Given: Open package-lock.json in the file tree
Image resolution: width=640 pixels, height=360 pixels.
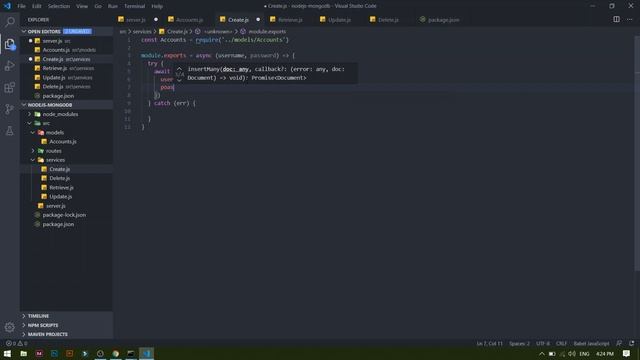Looking at the screenshot, I should (x=67, y=215).
